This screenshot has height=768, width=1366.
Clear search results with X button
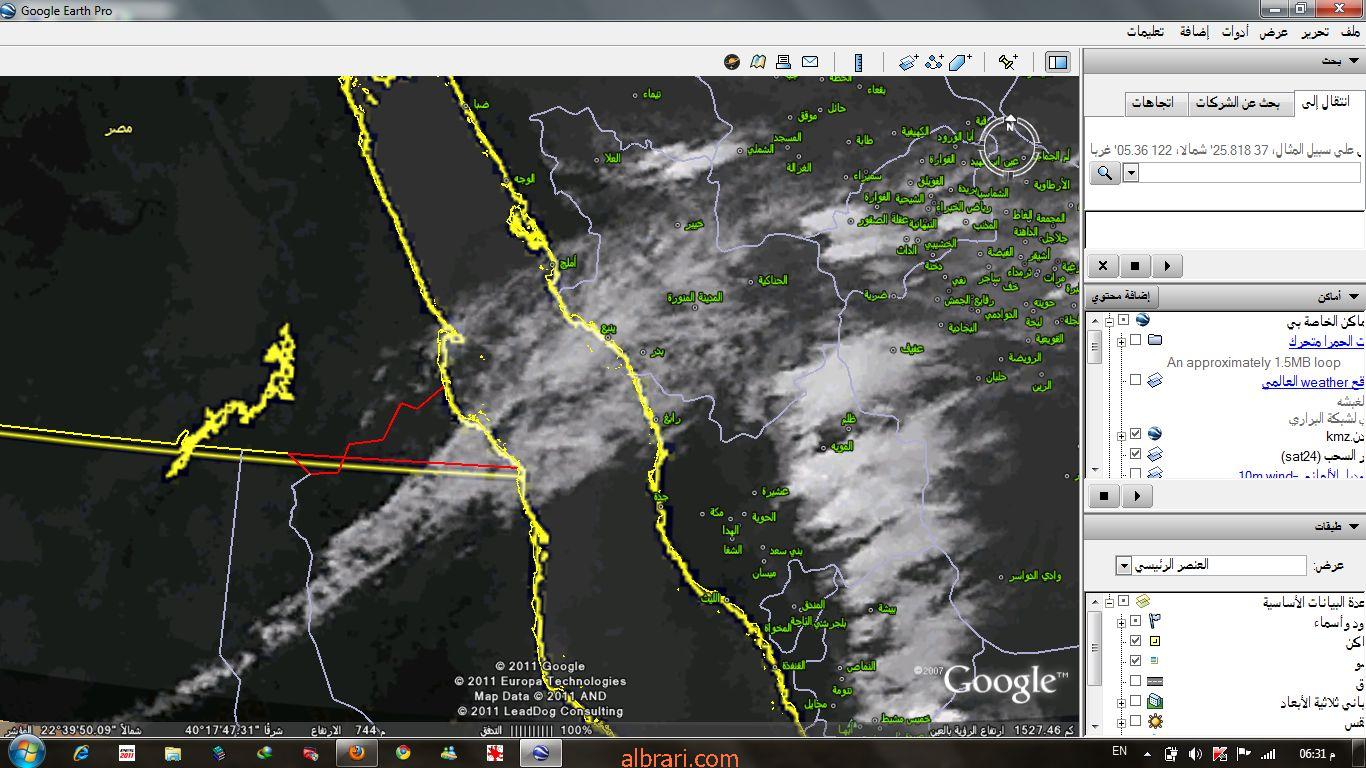tap(1103, 266)
